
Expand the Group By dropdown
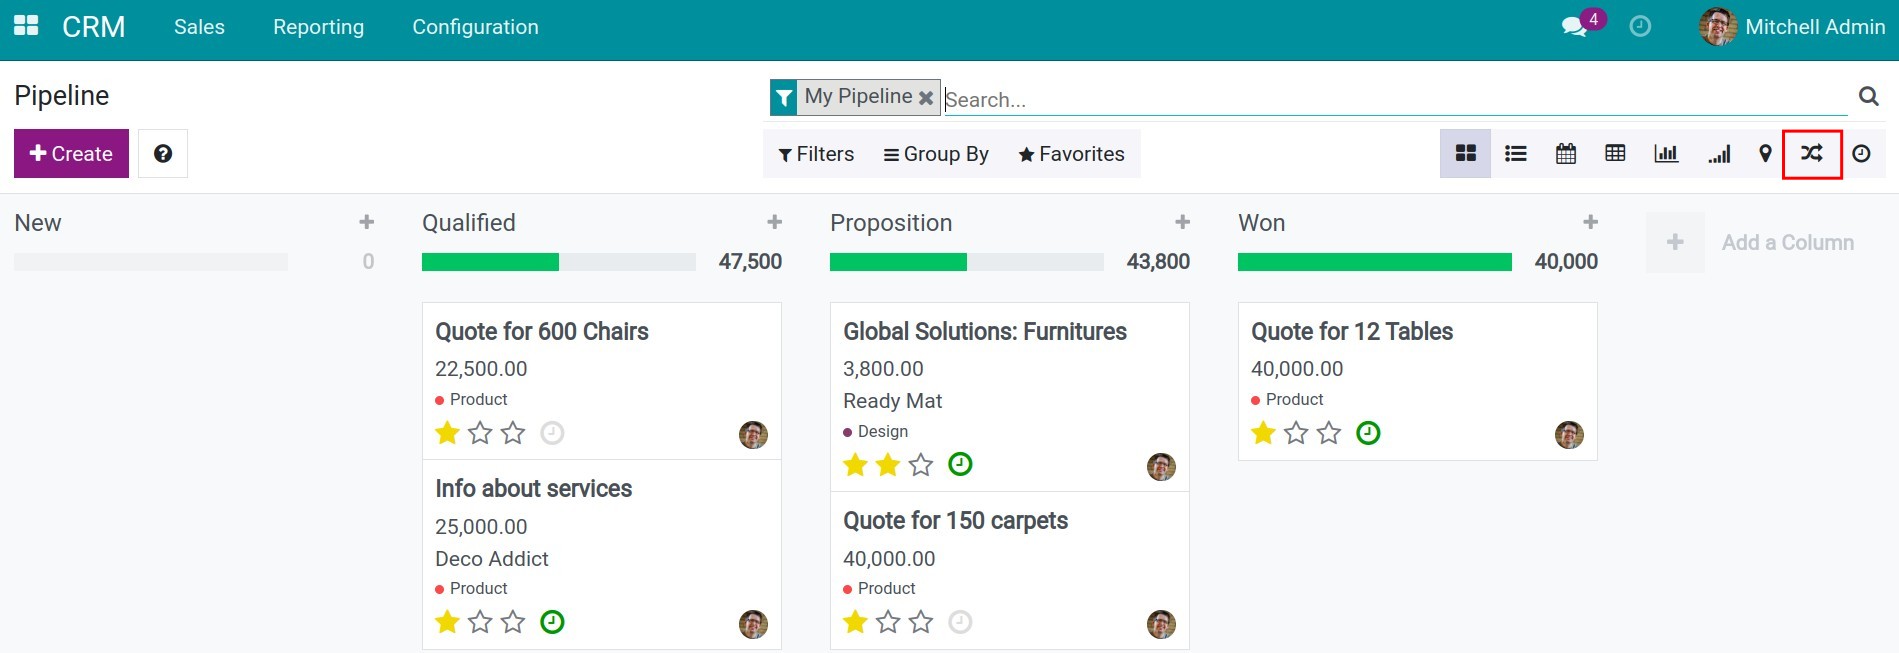point(936,154)
